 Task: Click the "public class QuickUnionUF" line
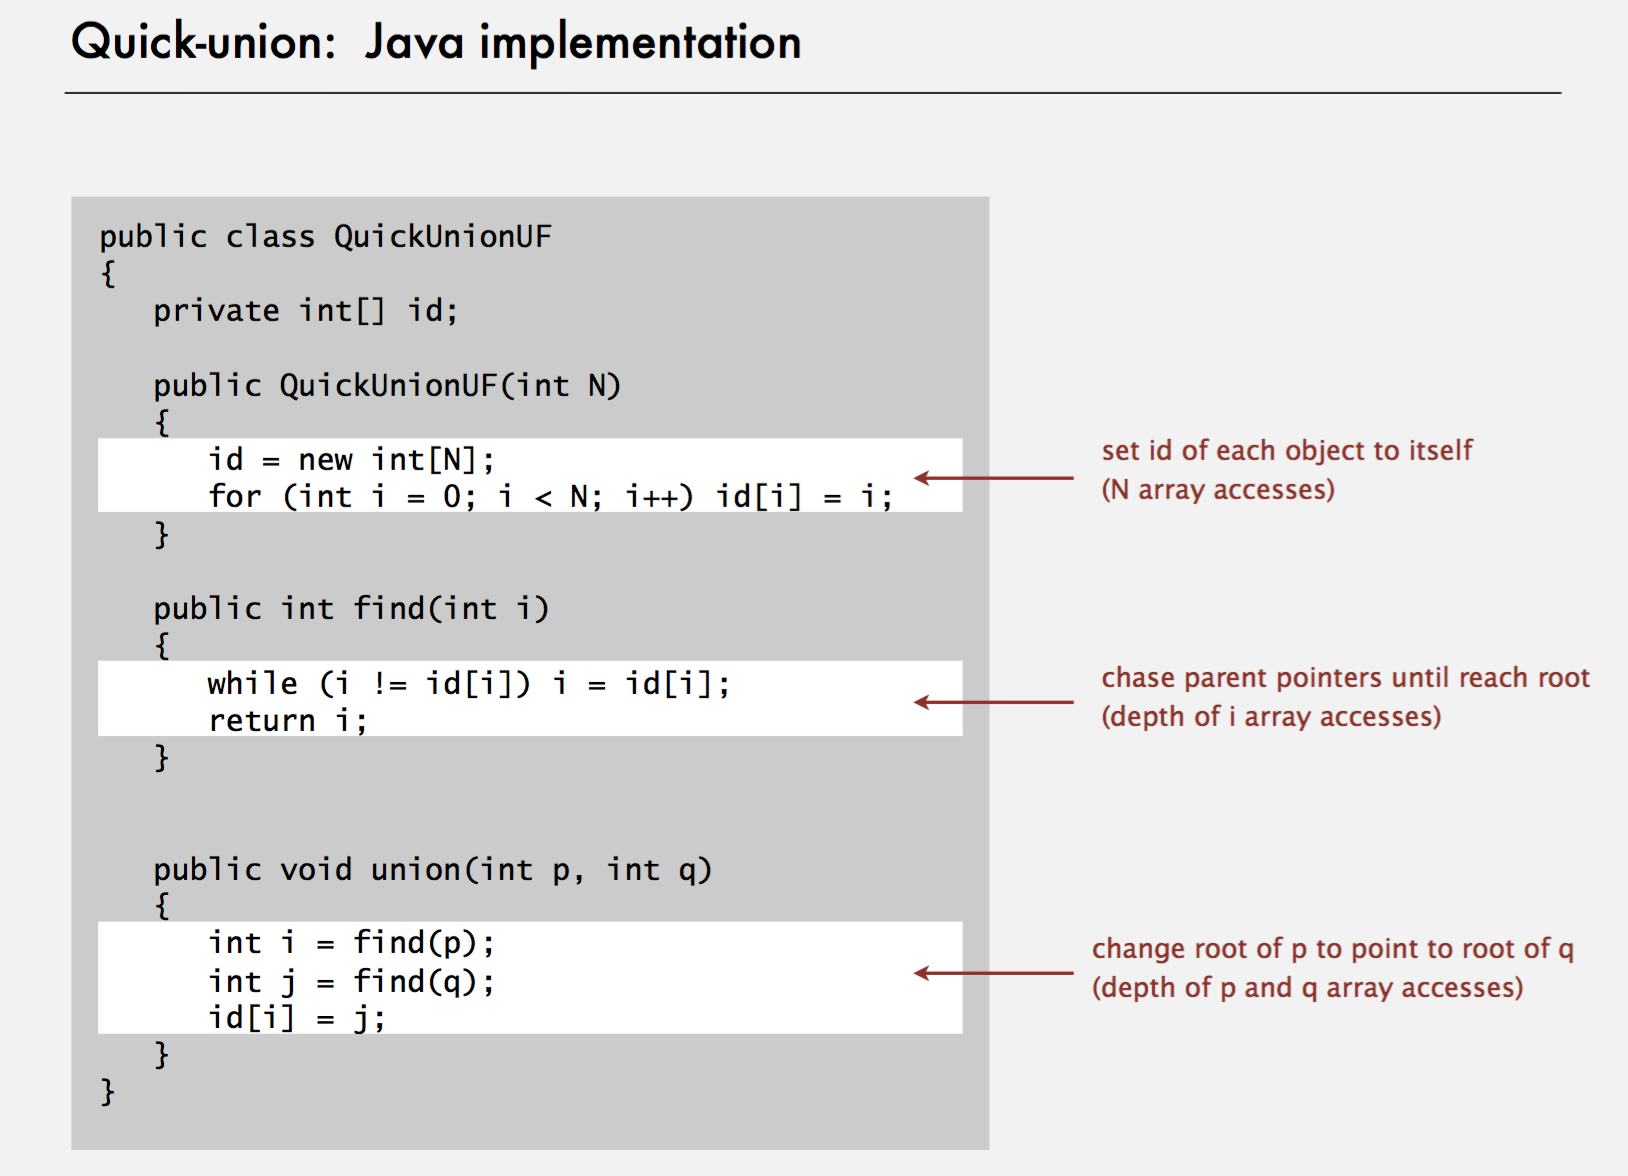pyautogui.click(x=325, y=237)
